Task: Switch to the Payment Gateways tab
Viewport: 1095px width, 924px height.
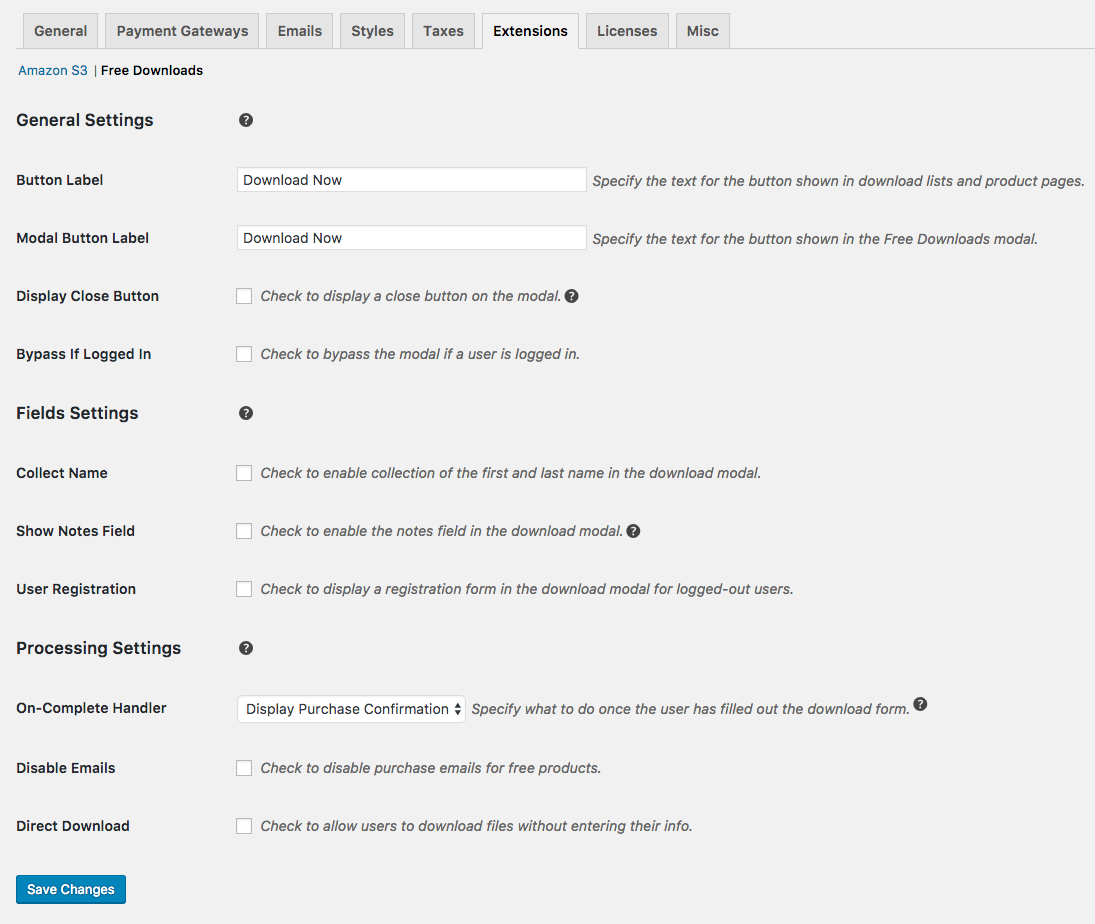Action: [x=182, y=31]
